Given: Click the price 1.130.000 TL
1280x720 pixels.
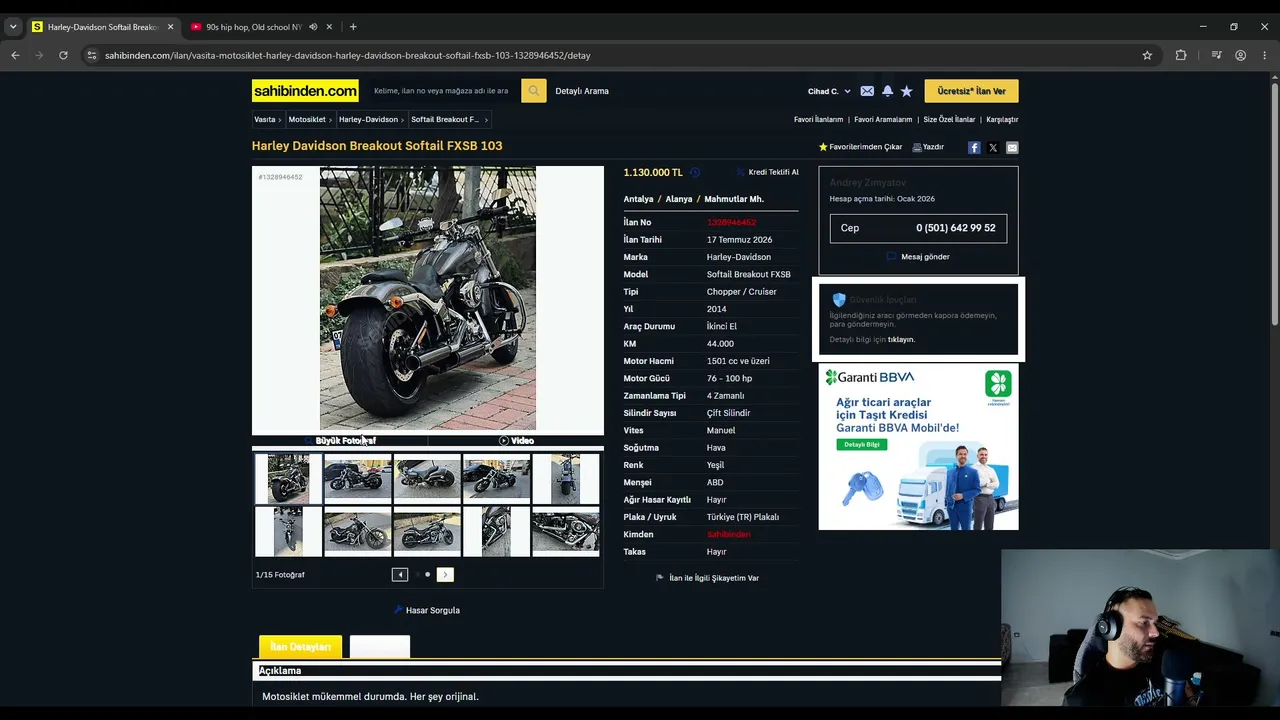Looking at the screenshot, I should point(653,172).
